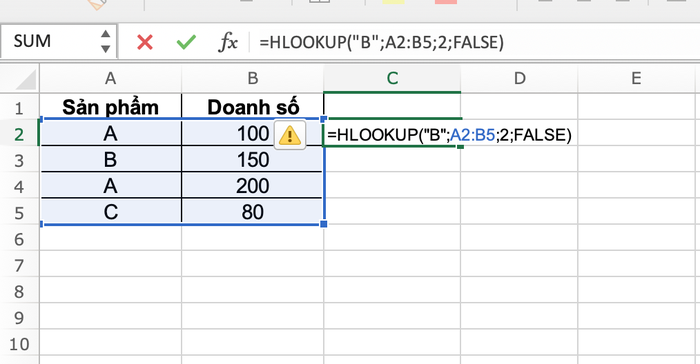Select row 10 header

[19, 344]
